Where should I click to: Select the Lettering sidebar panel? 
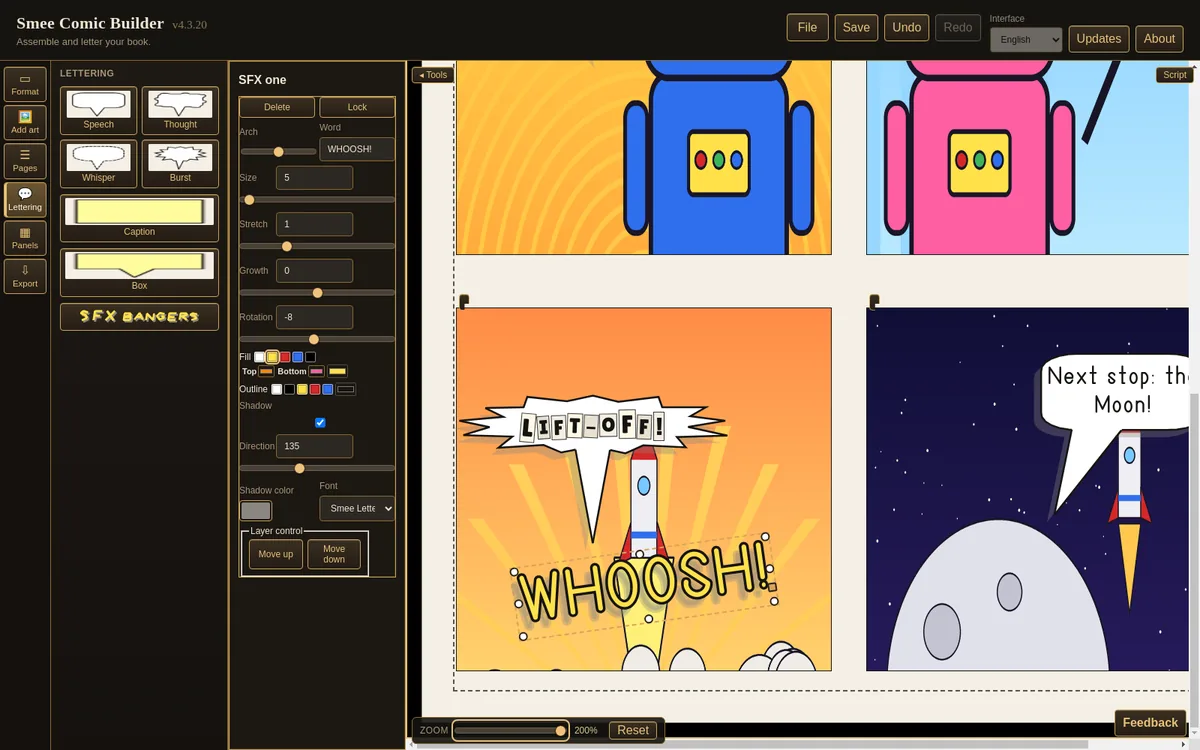pyautogui.click(x=25, y=199)
